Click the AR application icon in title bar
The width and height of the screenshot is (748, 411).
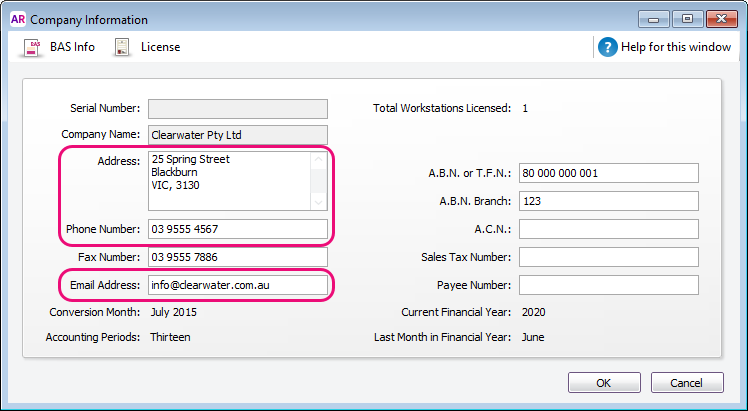[x=18, y=20]
